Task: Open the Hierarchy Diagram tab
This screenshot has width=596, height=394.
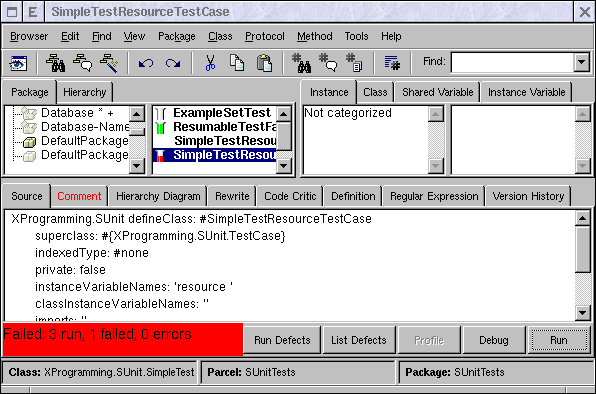Action: 158,196
